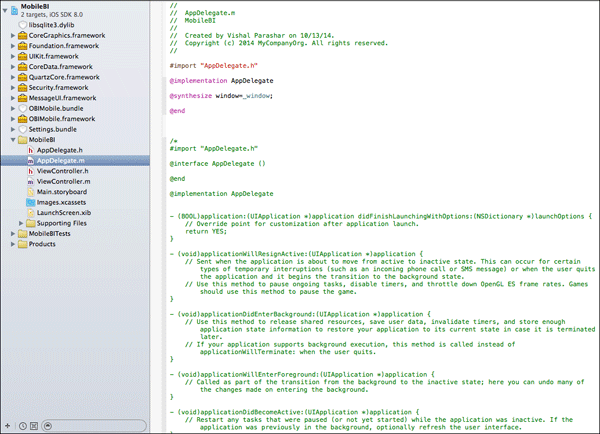Collapse the MobileBI folder group

[x=12, y=140]
